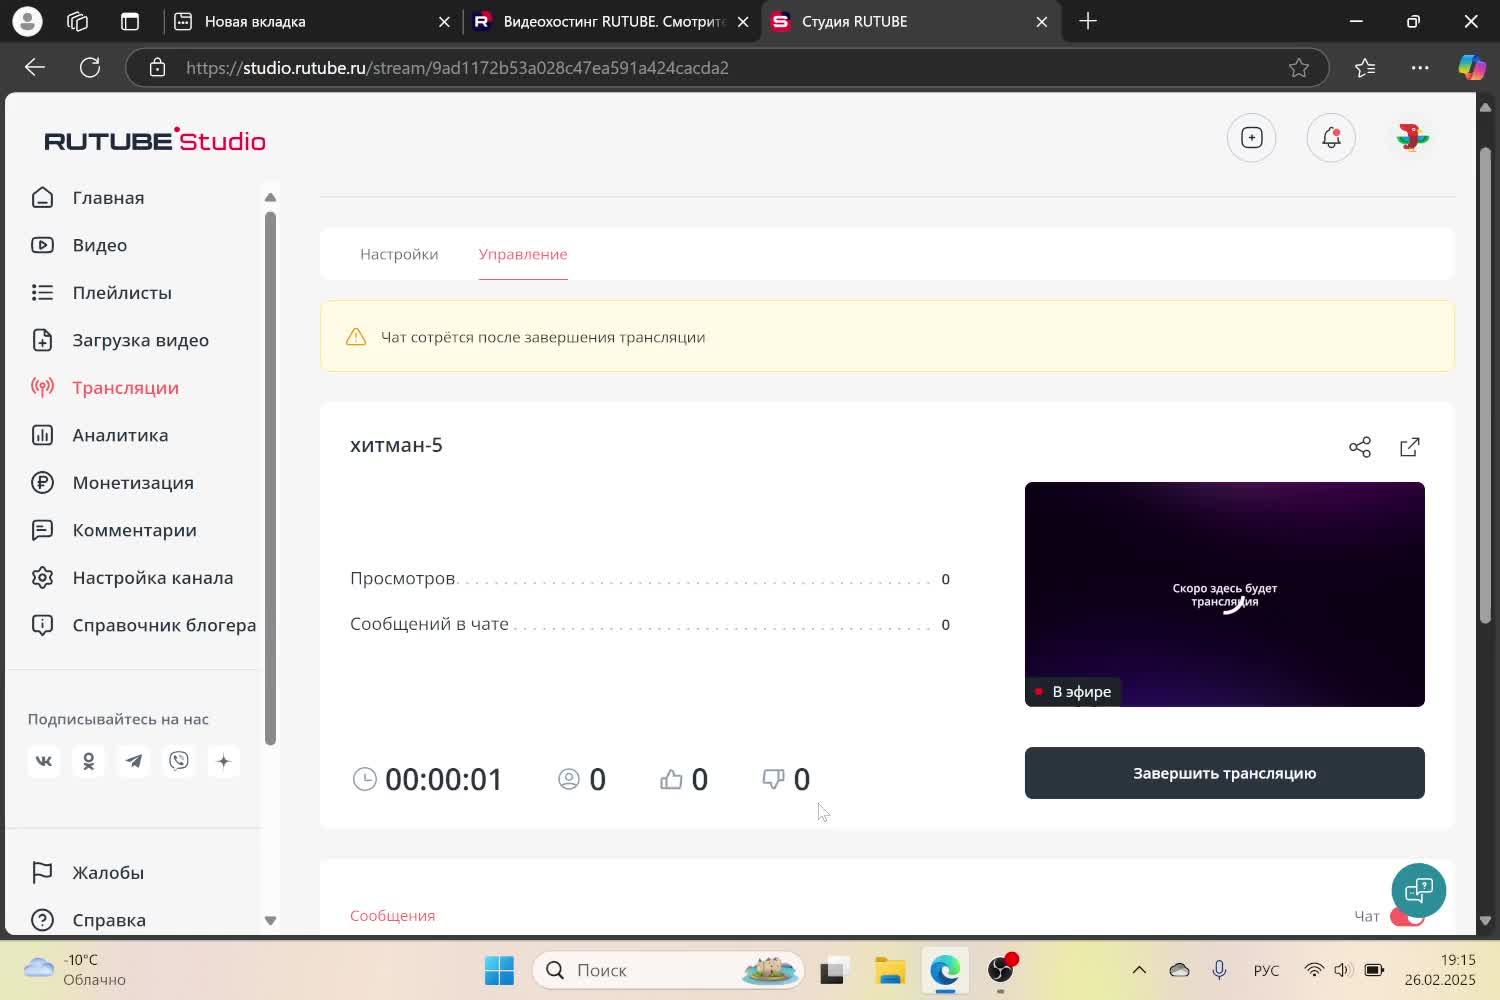
Task: Open the Viber social icon
Action: [x=179, y=762]
